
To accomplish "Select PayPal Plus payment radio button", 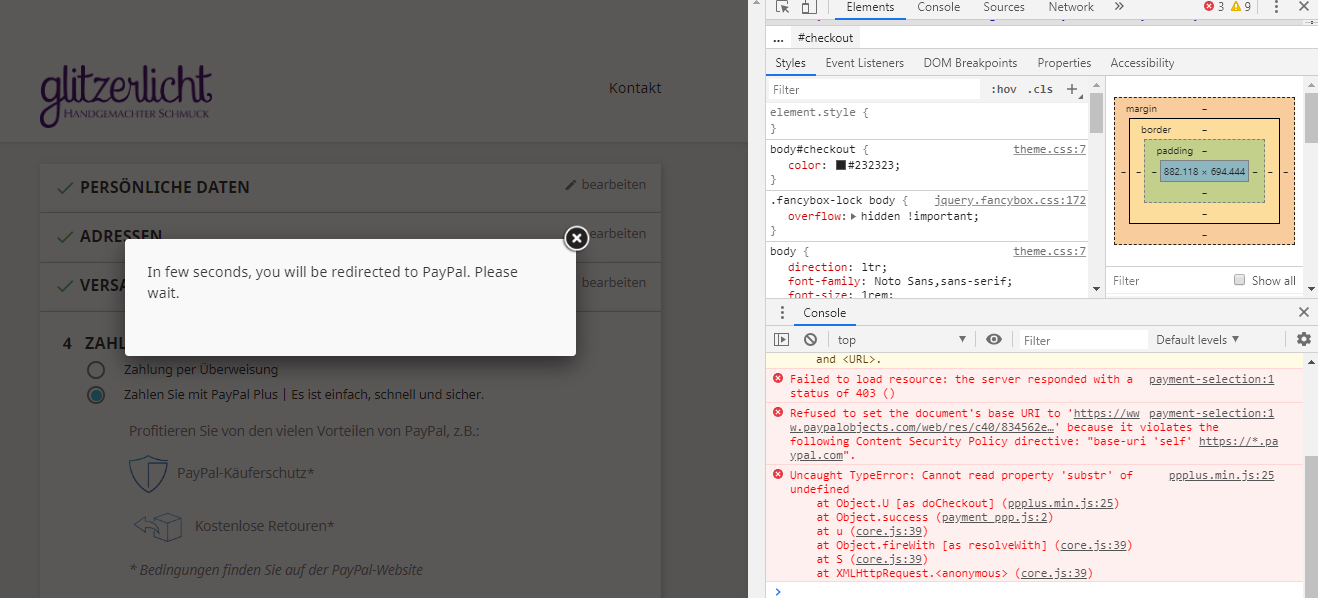I will 96,395.
